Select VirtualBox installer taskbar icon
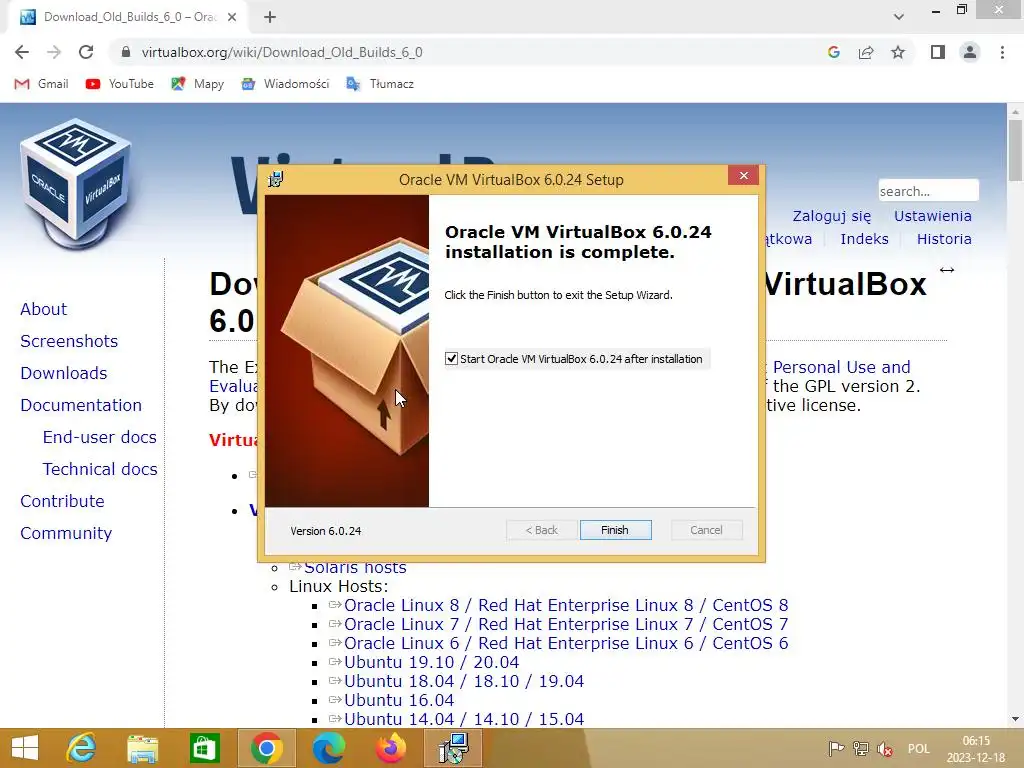1024x768 pixels. tap(453, 748)
